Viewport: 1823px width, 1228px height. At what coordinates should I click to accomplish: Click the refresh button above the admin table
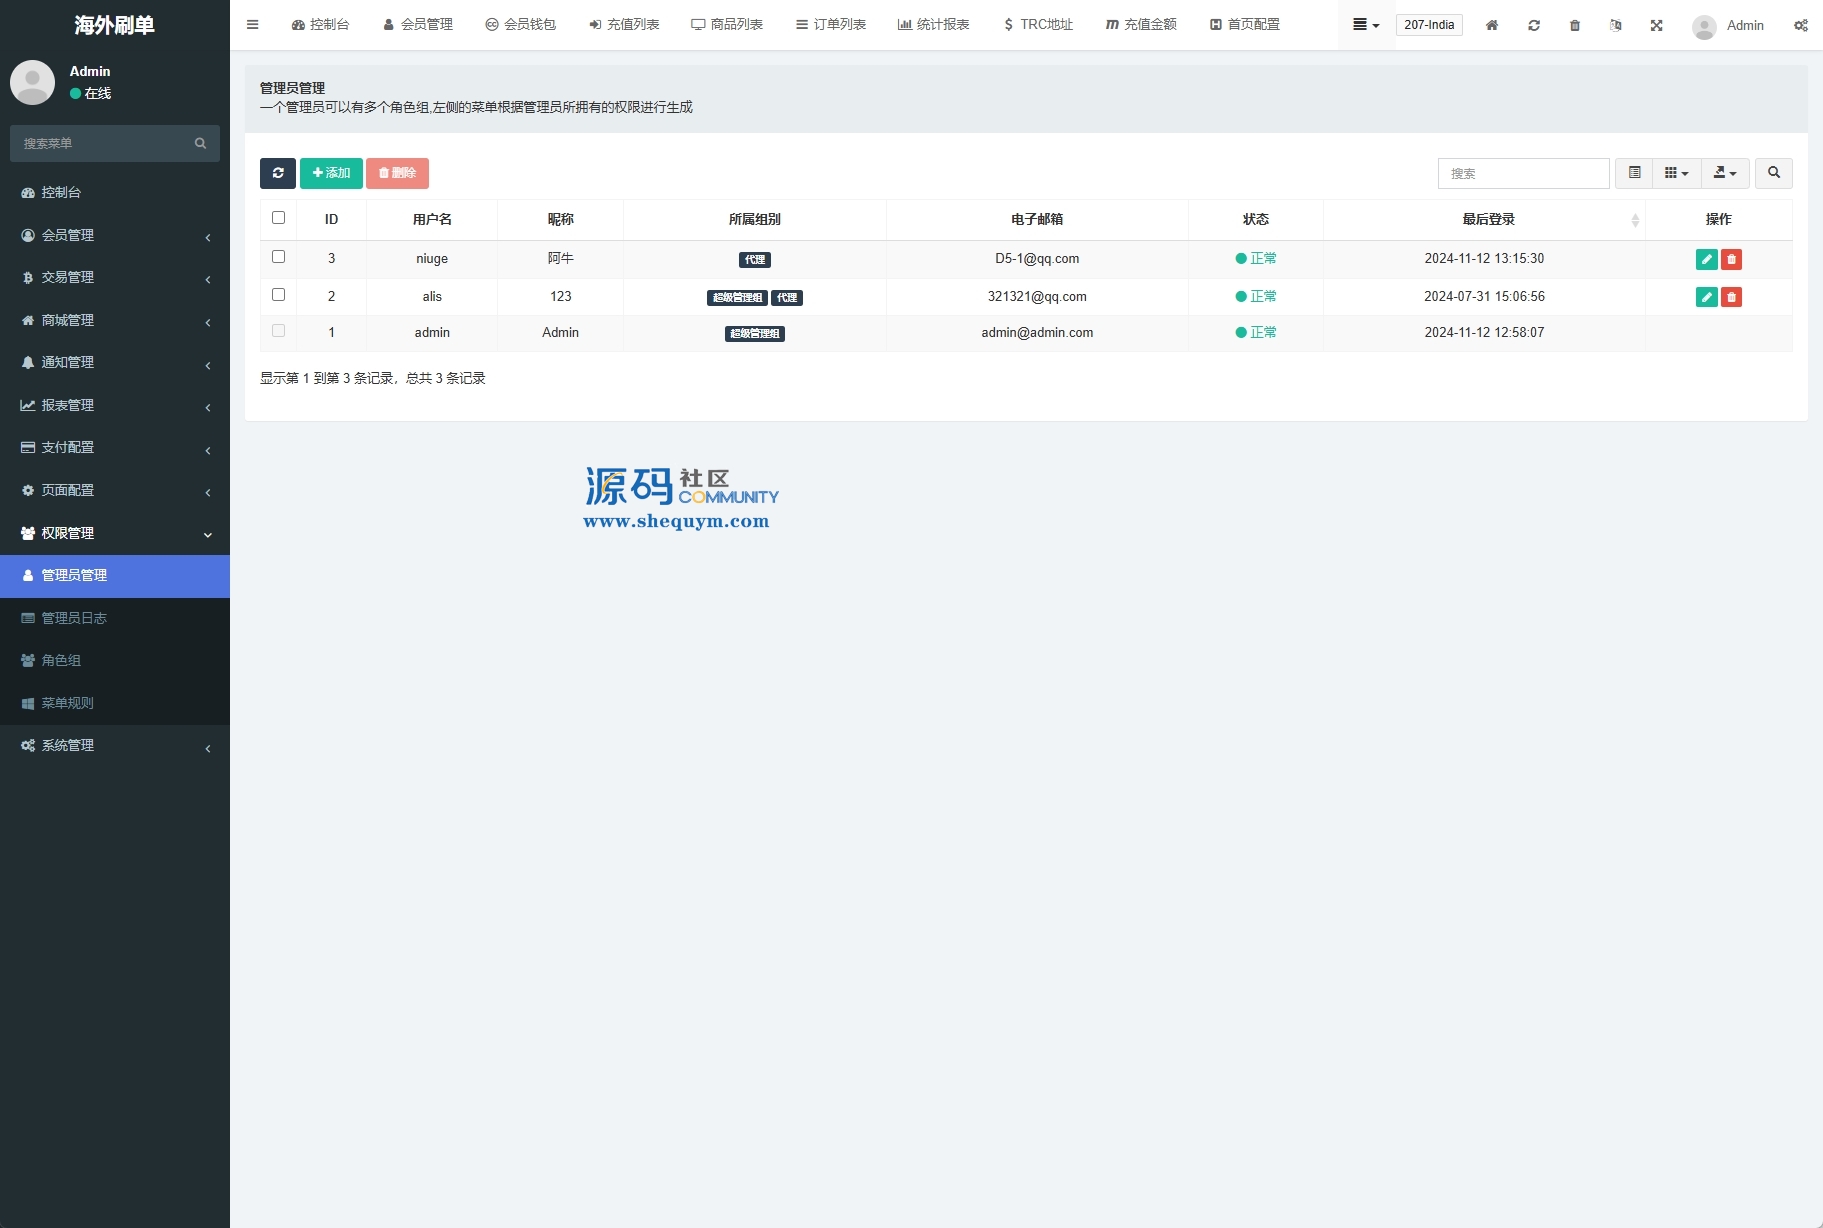(x=277, y=173)
